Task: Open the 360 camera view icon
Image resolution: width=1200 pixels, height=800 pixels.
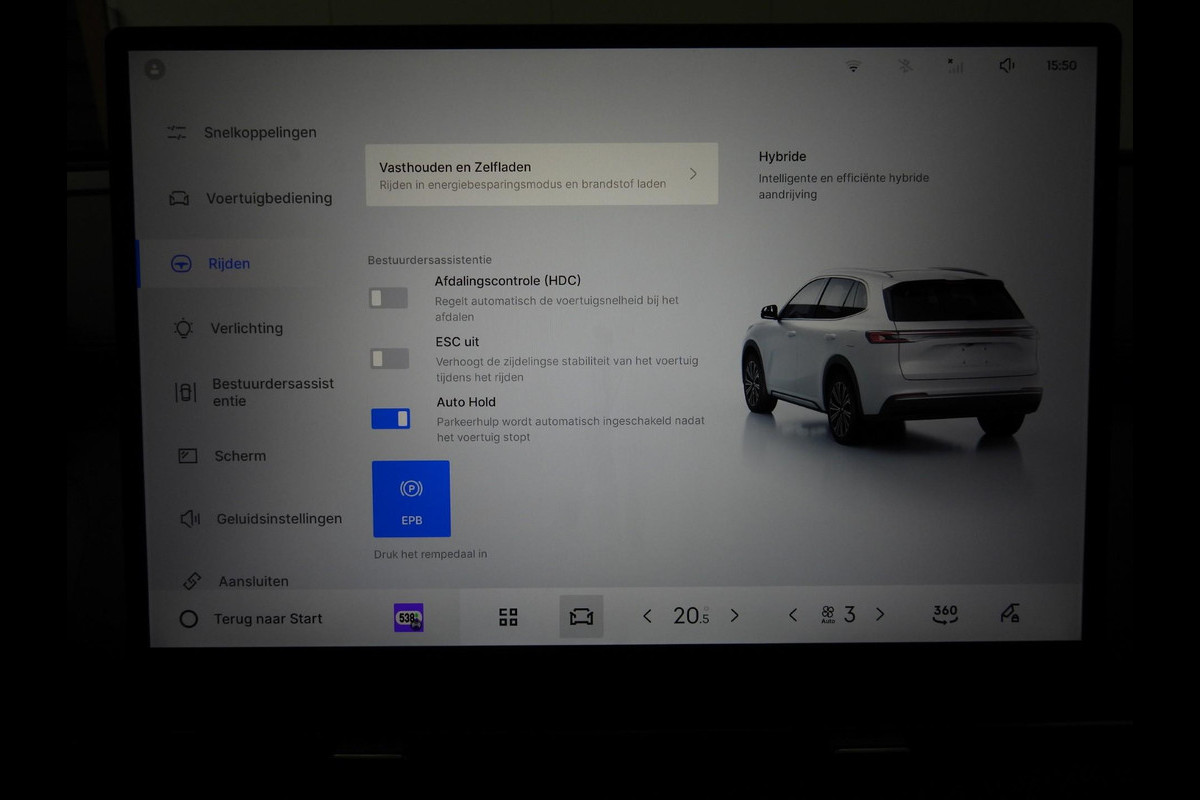Action: coord(945,614)
